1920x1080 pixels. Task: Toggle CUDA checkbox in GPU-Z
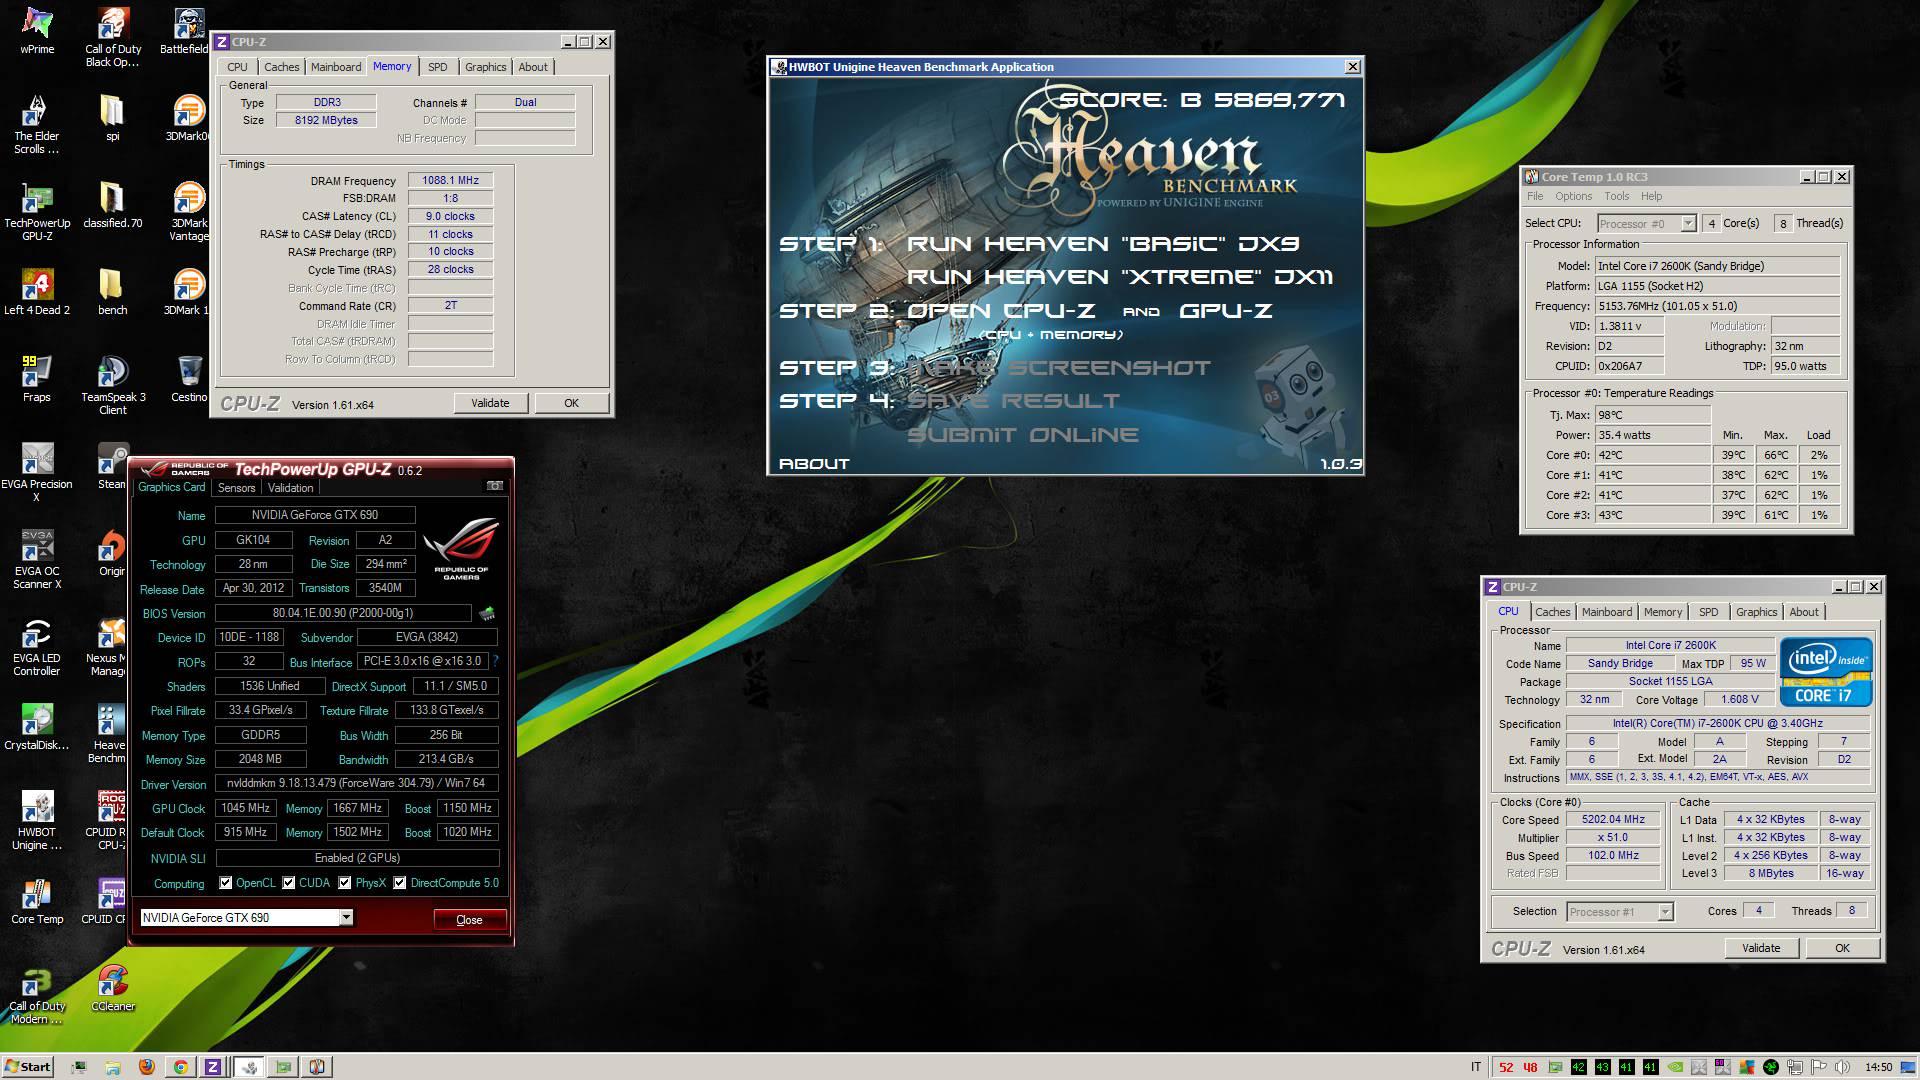click(289, 883)
